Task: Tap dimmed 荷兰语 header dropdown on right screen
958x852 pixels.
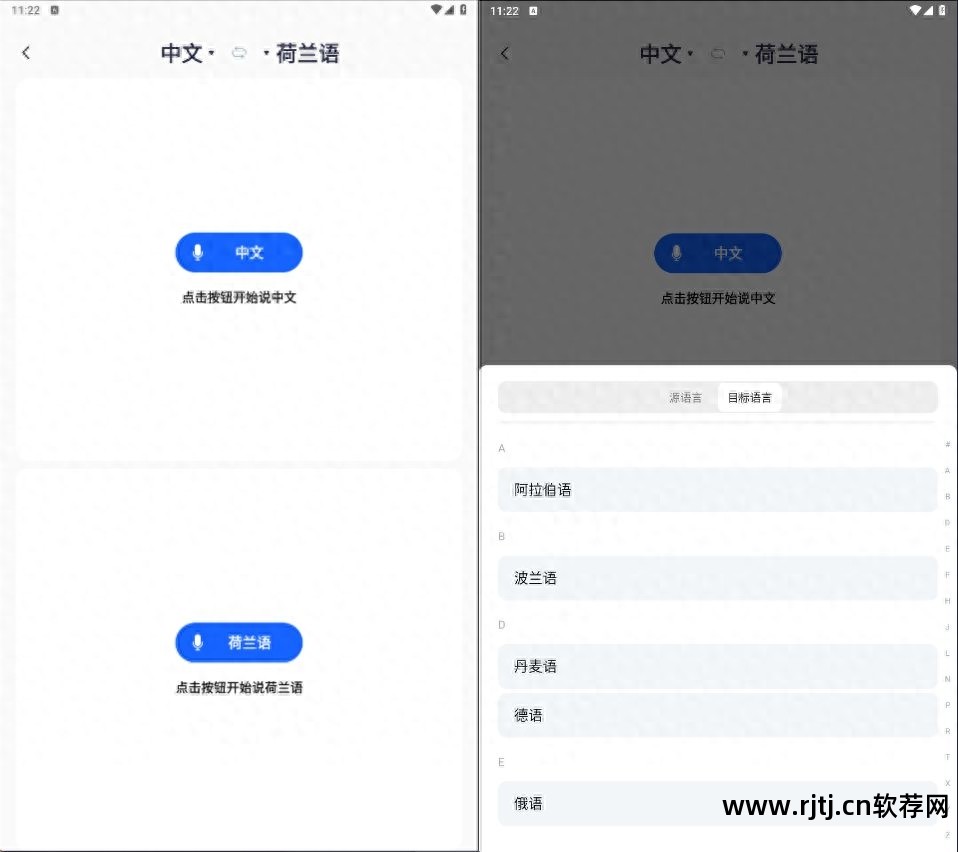Action: pyautogui.click(x=780, y=54)
